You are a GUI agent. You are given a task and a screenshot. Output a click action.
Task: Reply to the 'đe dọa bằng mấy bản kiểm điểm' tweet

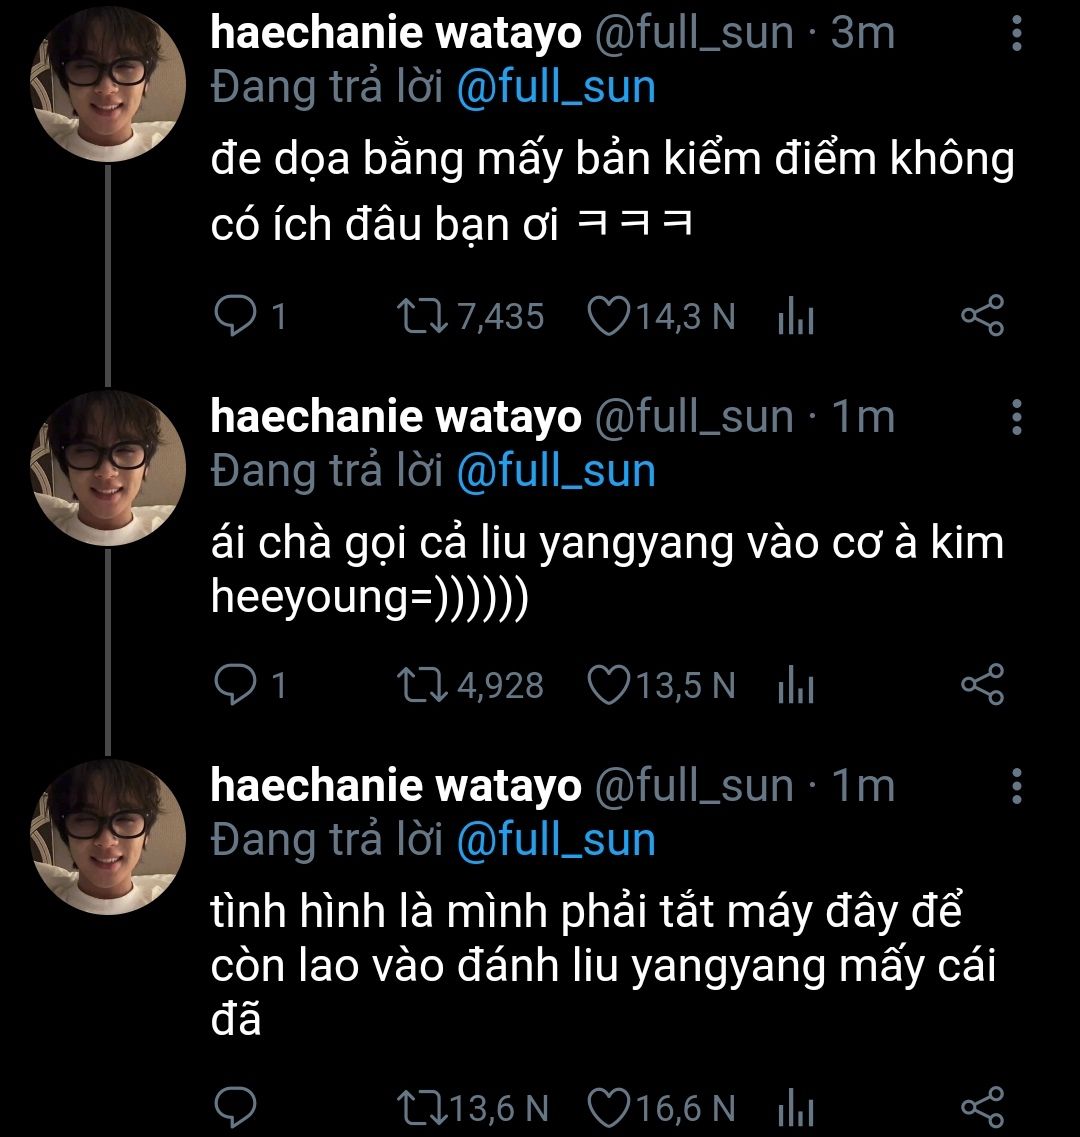point(236,317)
